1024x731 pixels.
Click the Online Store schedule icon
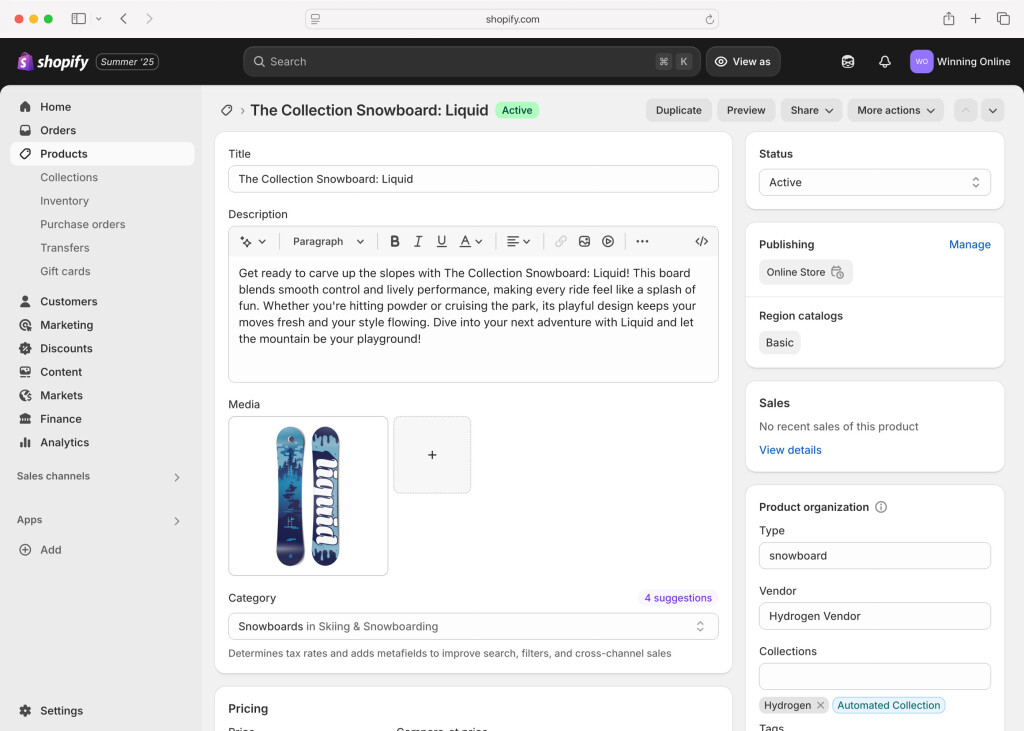(837, 272)
